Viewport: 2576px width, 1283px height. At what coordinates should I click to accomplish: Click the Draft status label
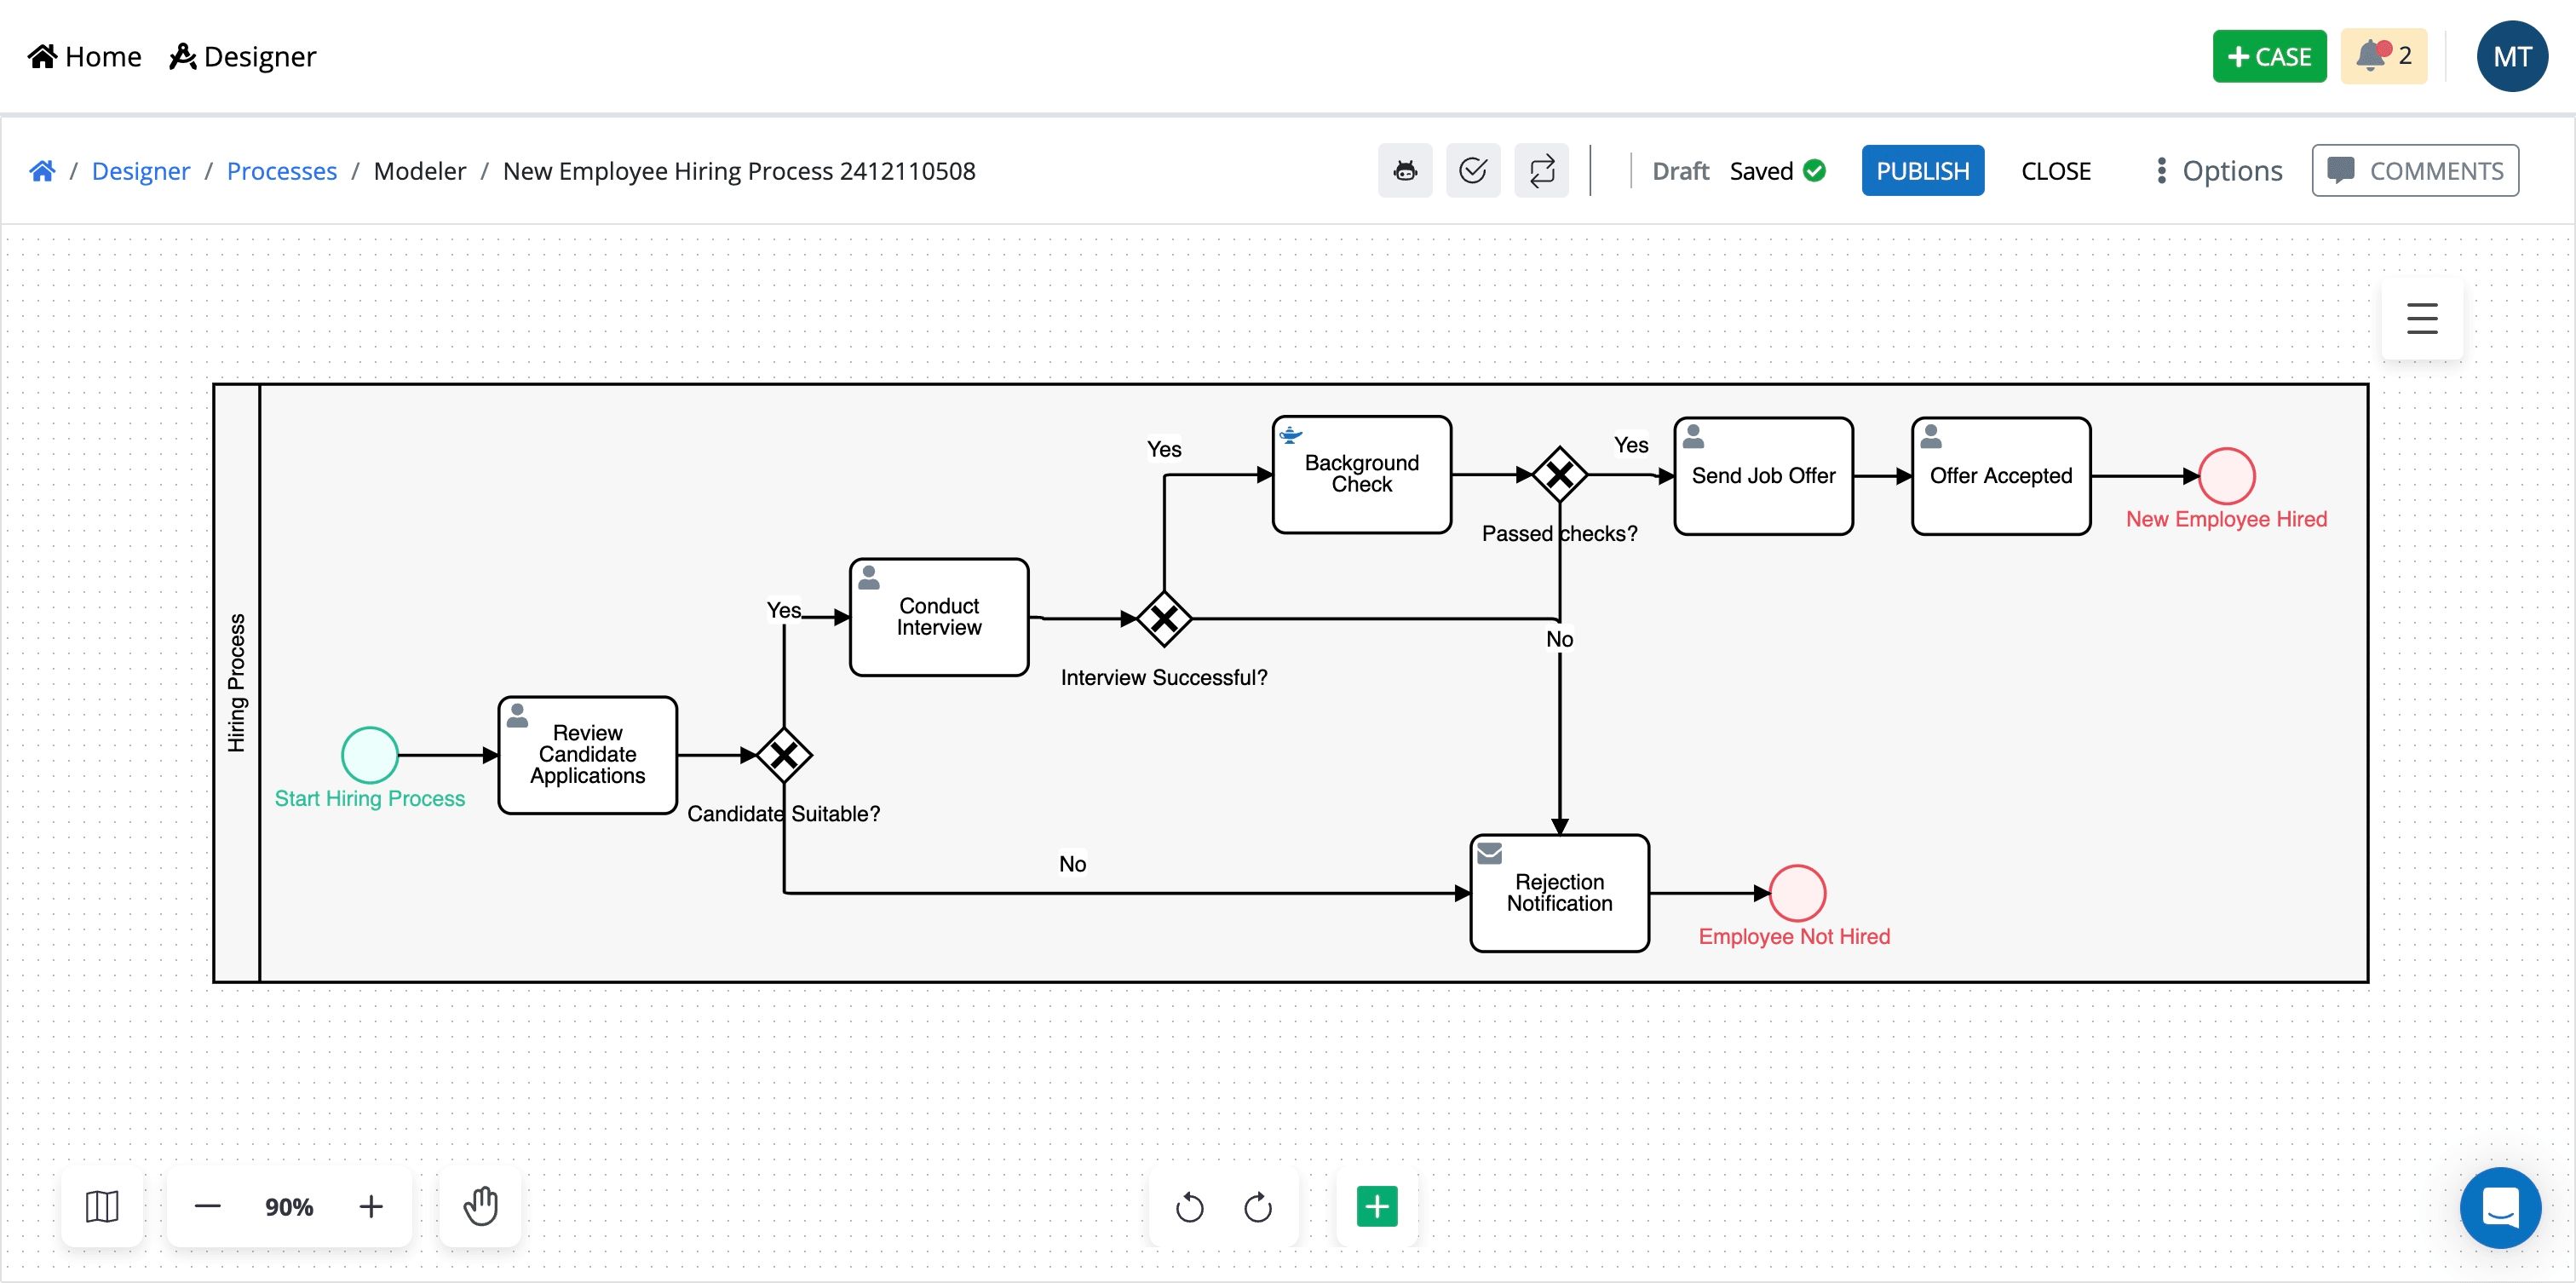[1680, 171]
